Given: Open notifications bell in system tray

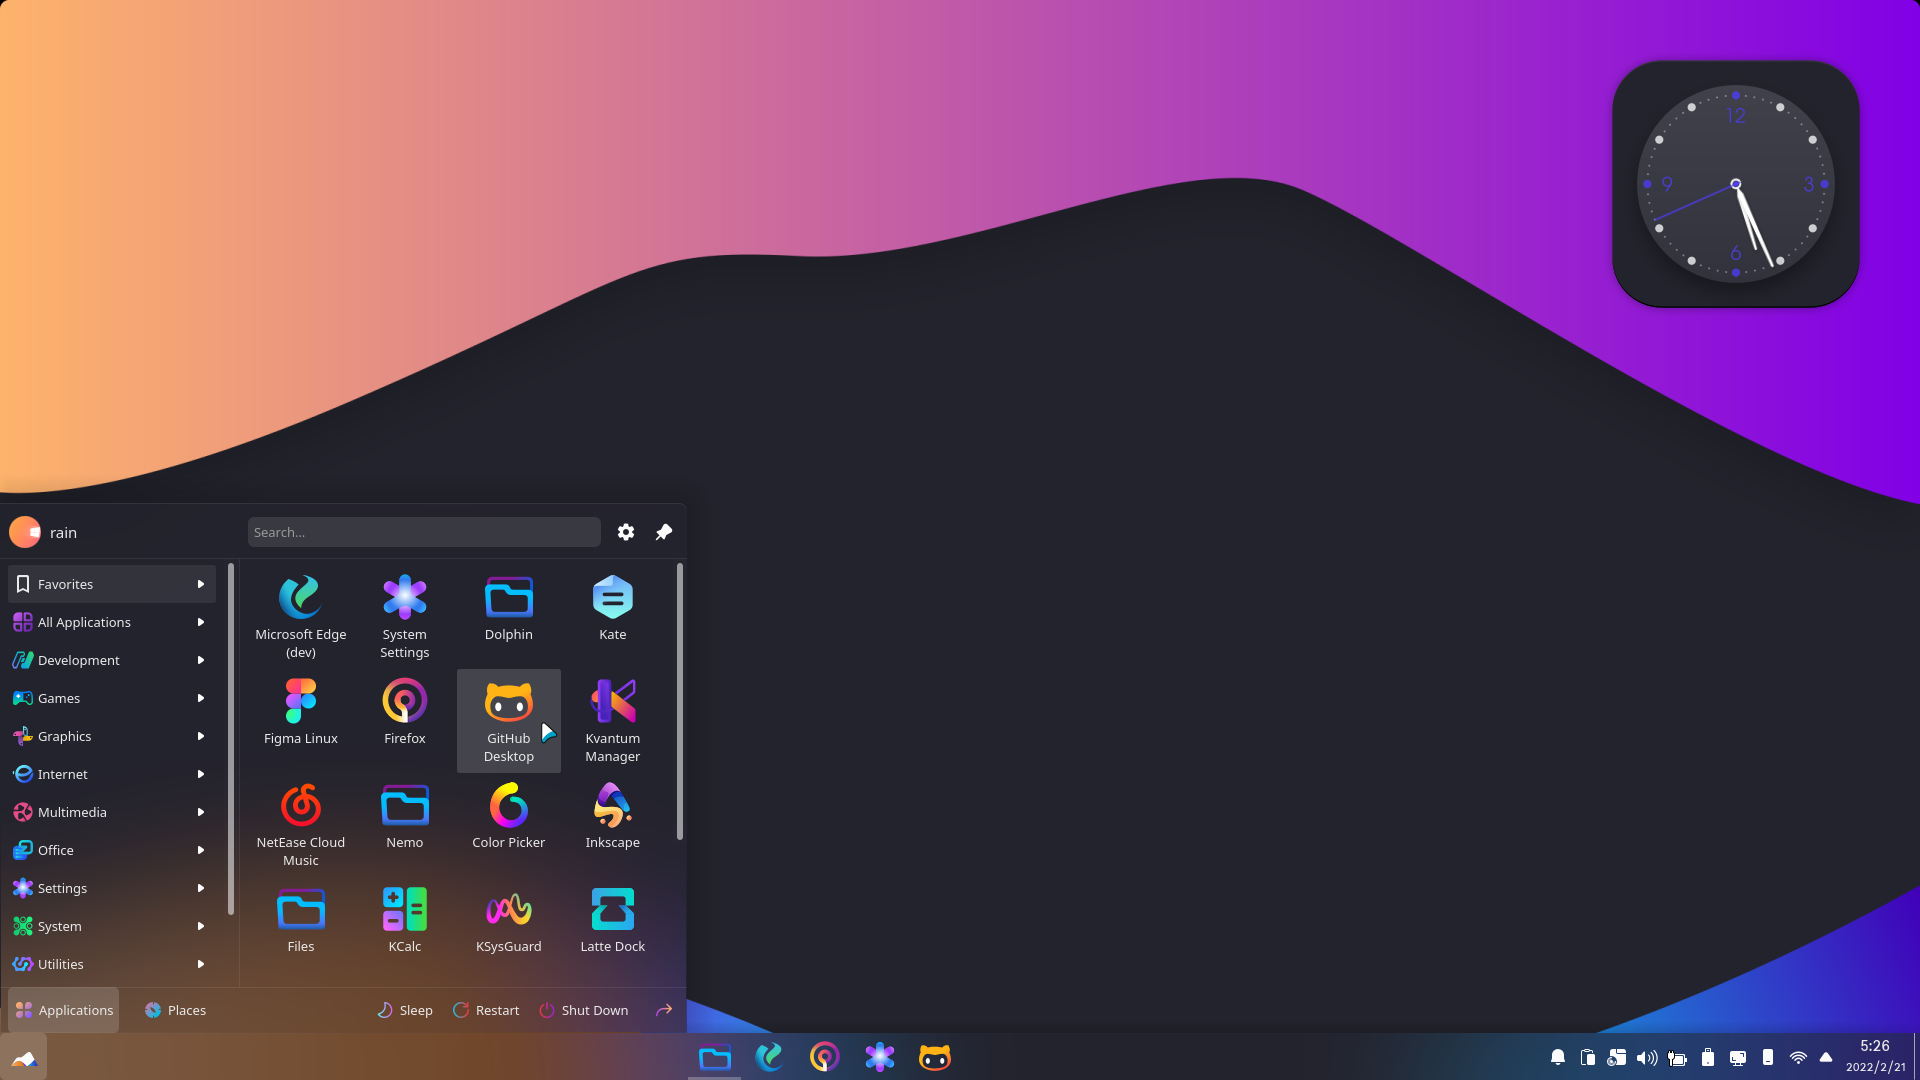Looking at the screenshot, I should [1558, 1057].
